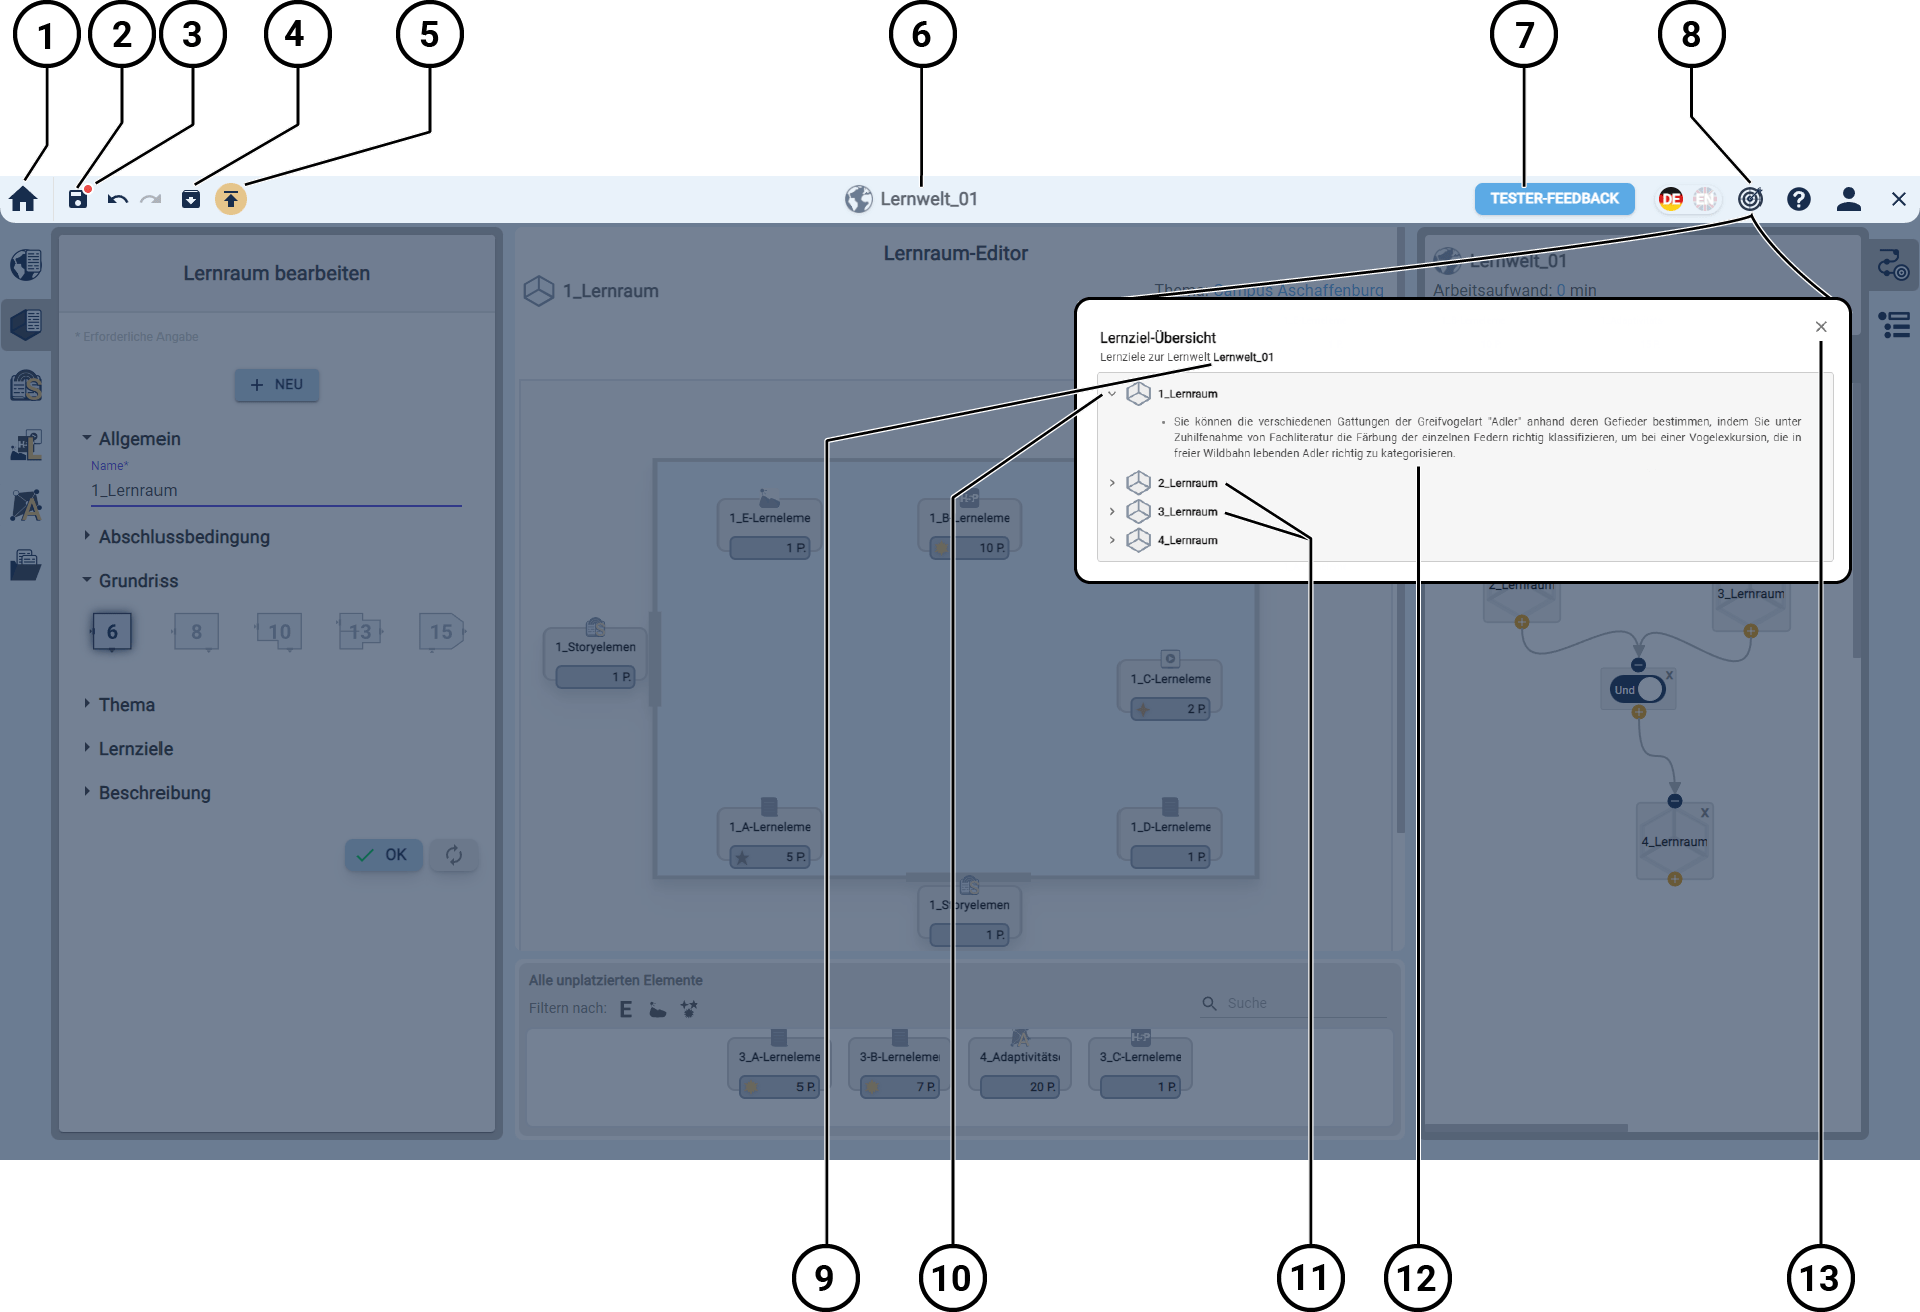Click the TESTER-FEEDBACK button
Viewport: 1920px width, 1312px height.
coord(1554,199)
